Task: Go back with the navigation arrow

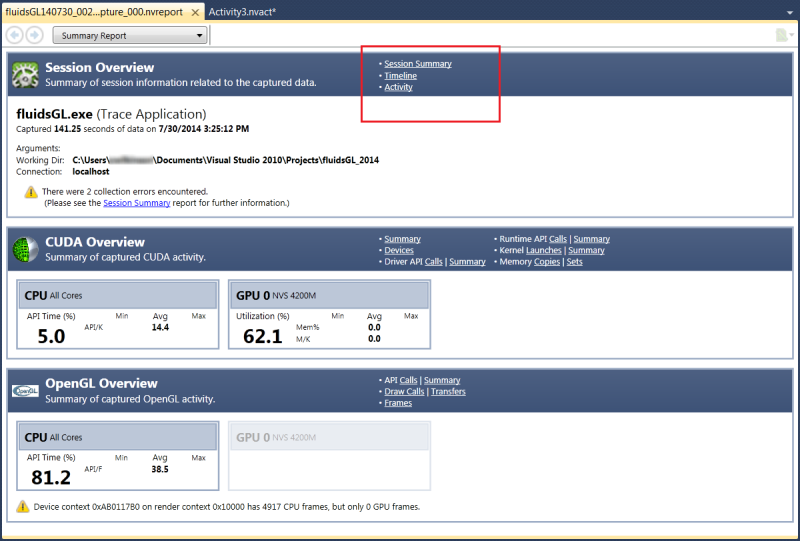Action: tap(15, 35)
